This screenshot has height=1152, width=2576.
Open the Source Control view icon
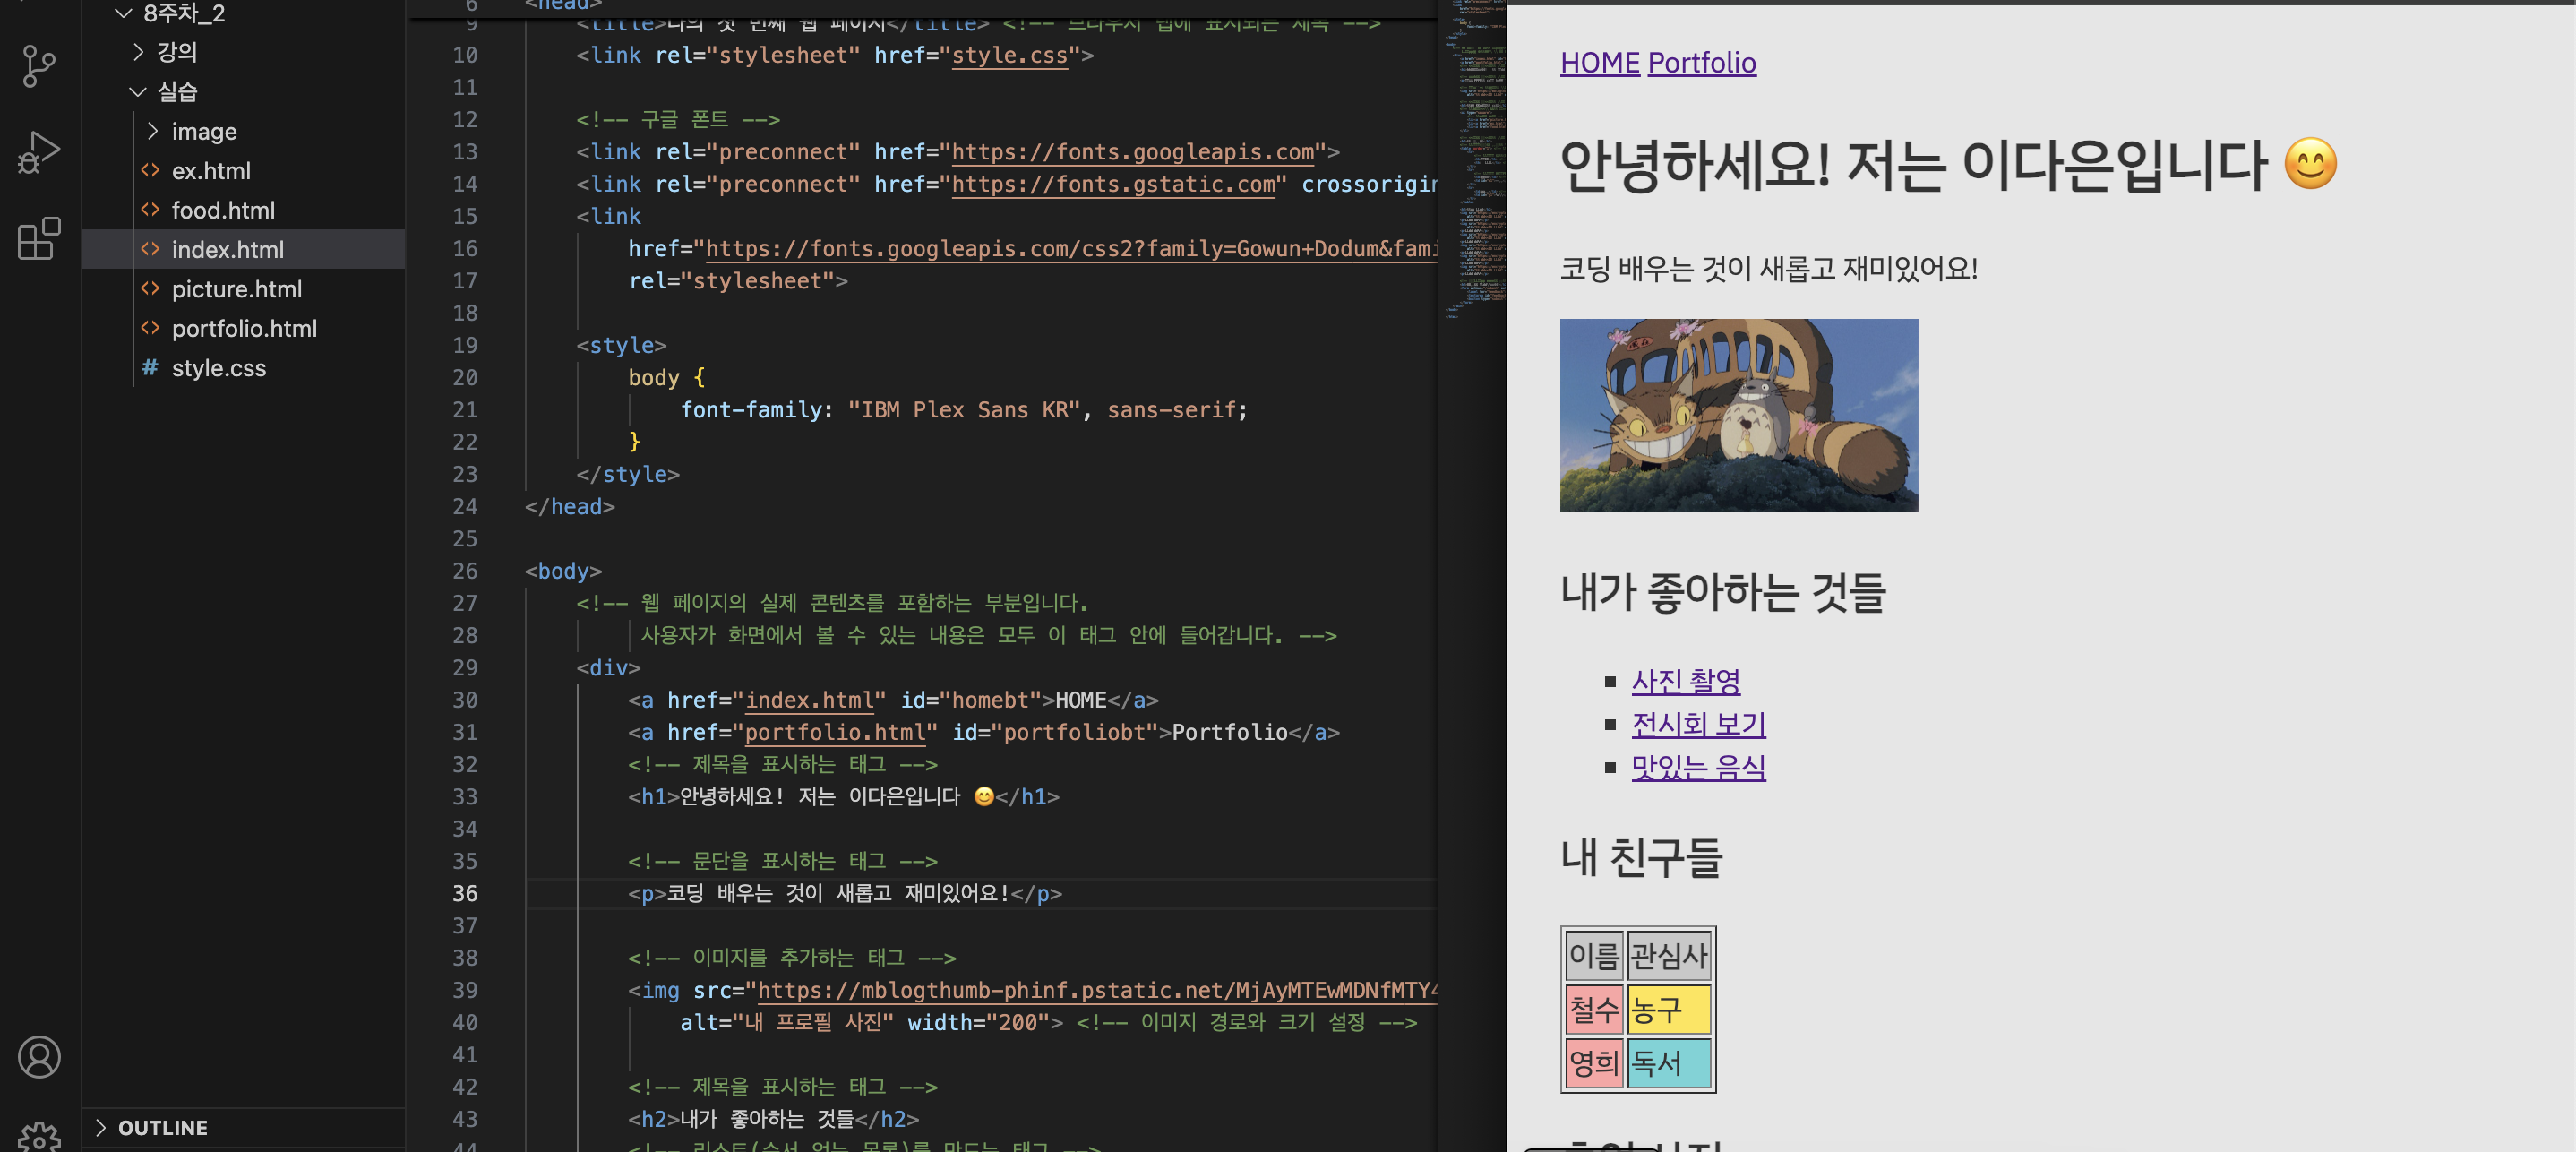coord(38,66)
